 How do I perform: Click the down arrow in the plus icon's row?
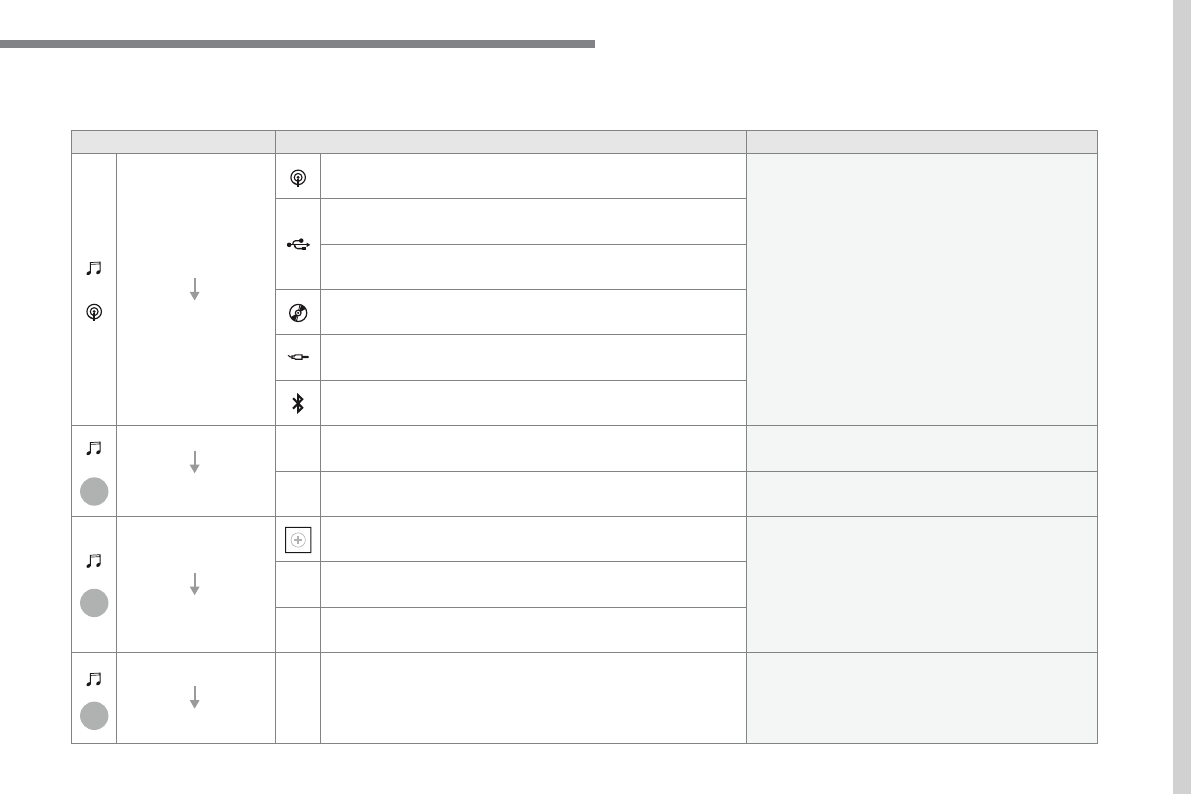pos(194,584)
